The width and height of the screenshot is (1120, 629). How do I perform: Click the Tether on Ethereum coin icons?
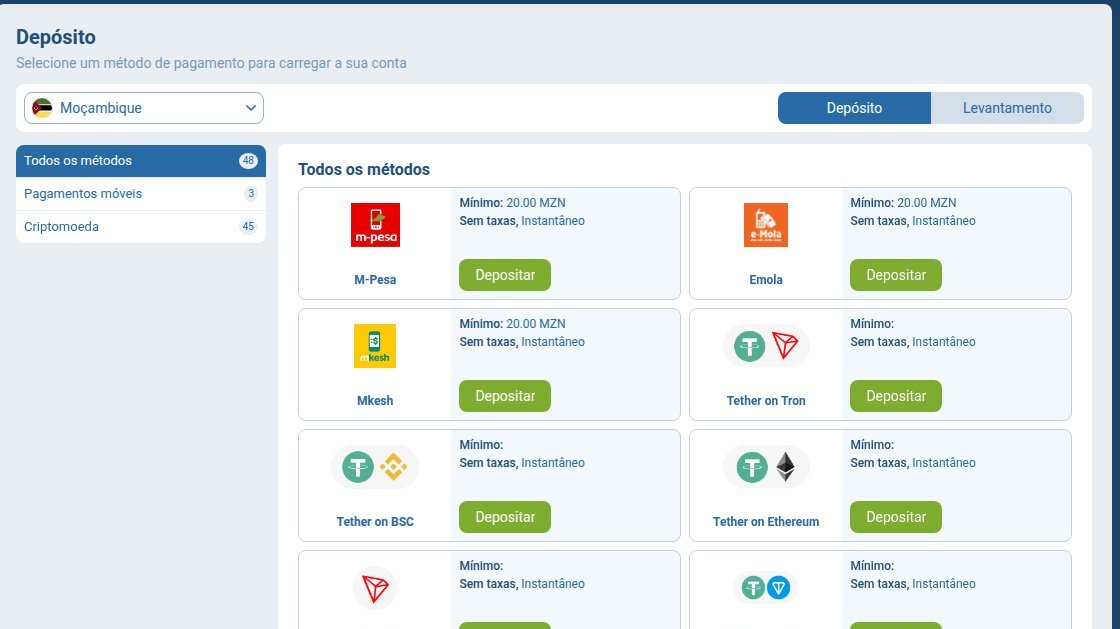coord(766,467)
